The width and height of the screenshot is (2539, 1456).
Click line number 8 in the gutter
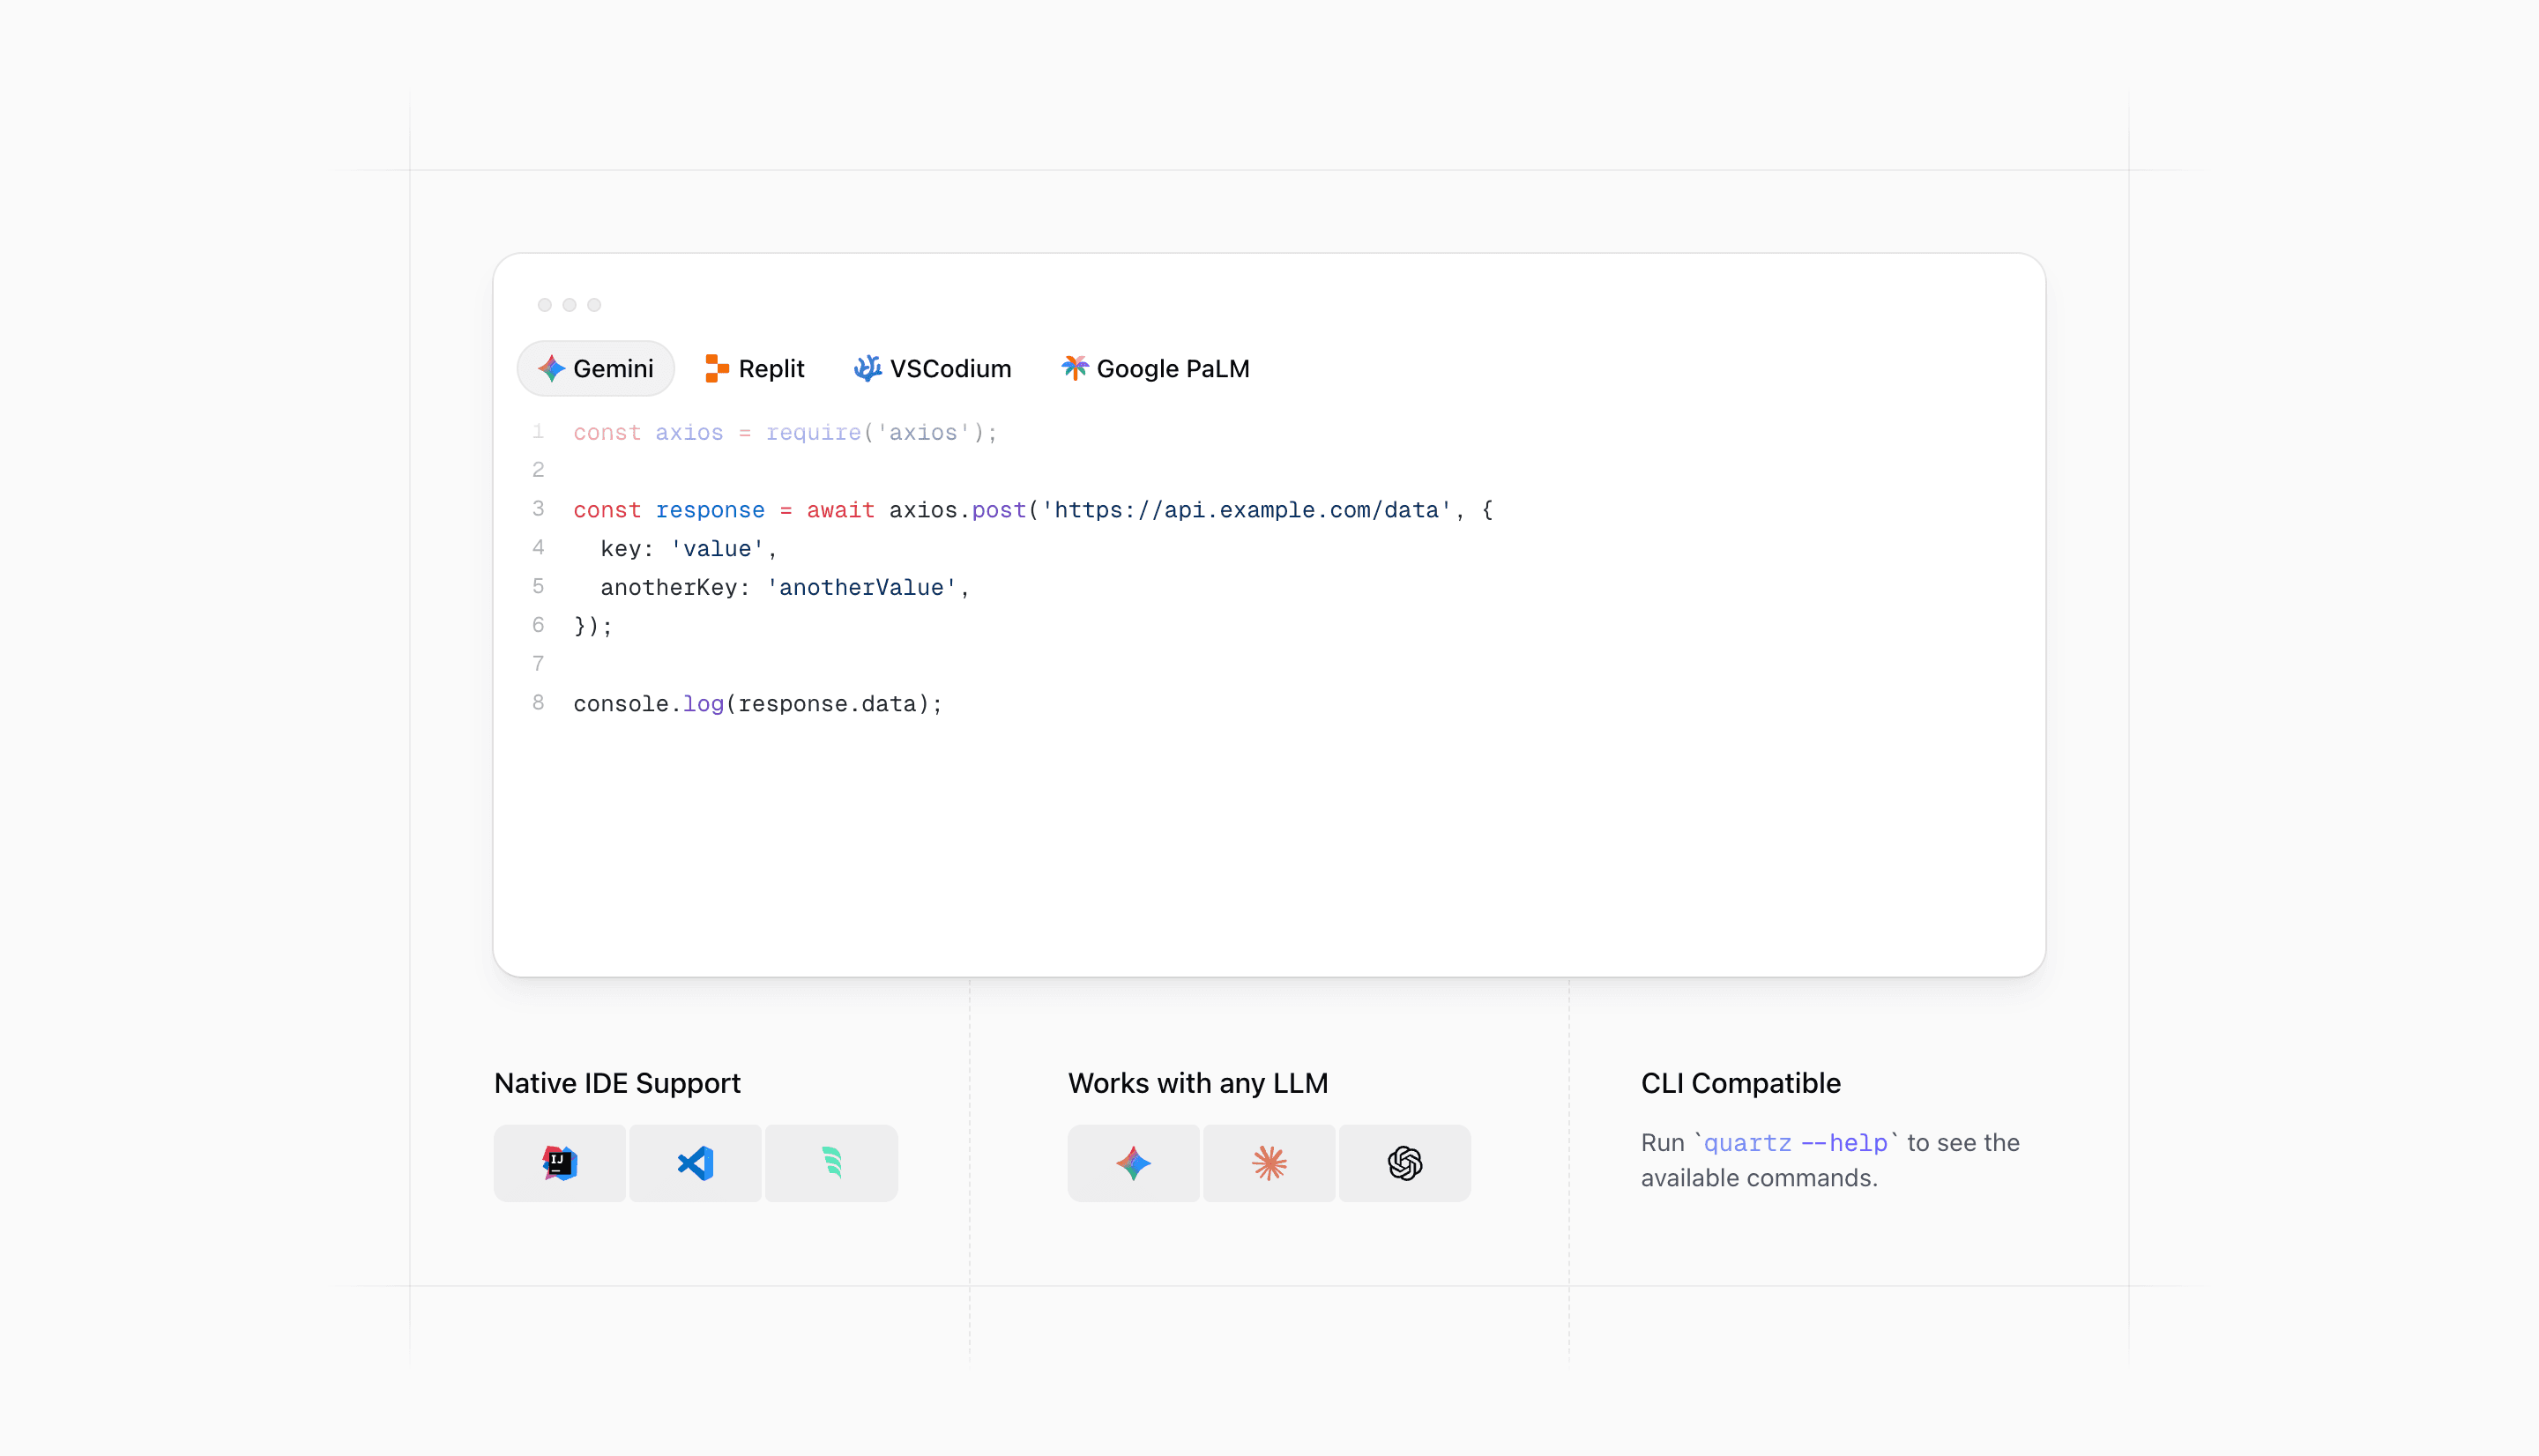point(538,702)
